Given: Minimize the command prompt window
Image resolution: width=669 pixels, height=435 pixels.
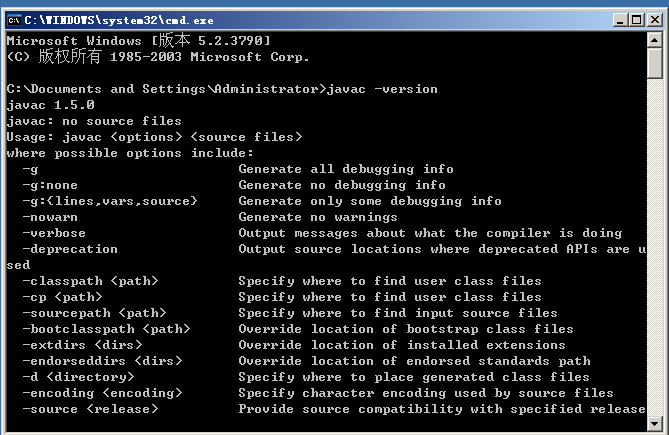Looking at the screenshot, I should [620, 20].
